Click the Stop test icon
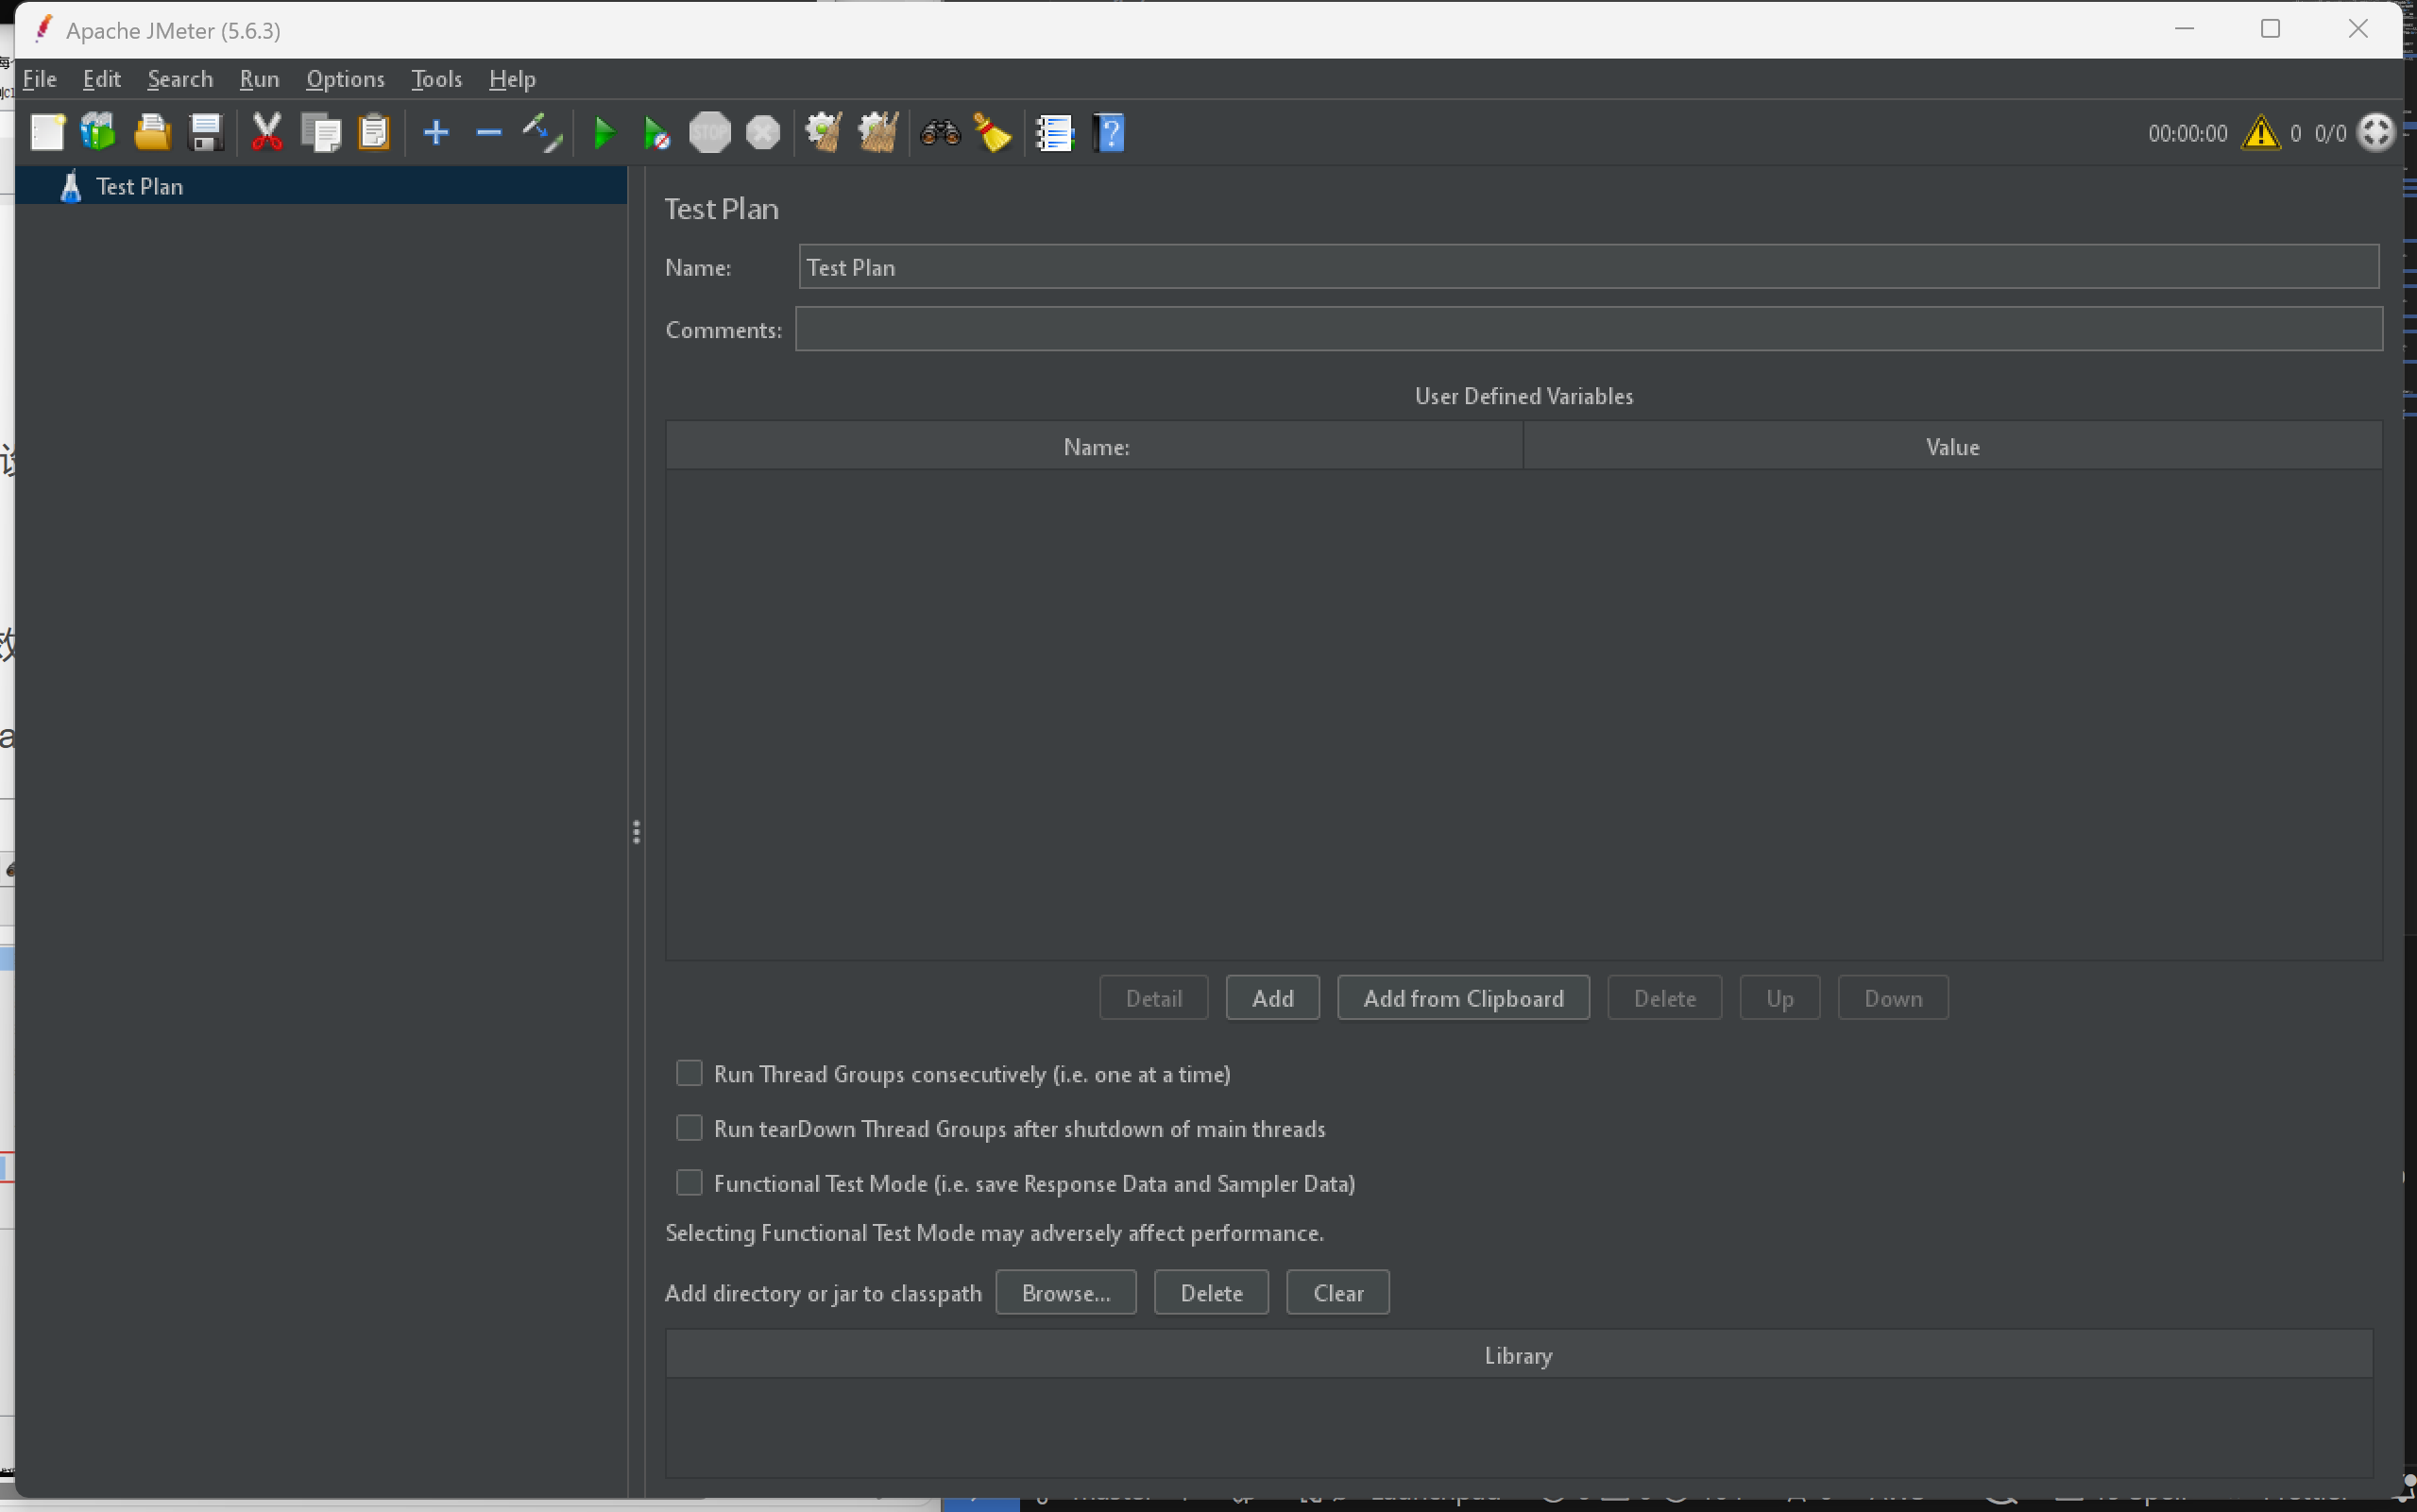The image size is (2417, 1512). tap(710, 132)
